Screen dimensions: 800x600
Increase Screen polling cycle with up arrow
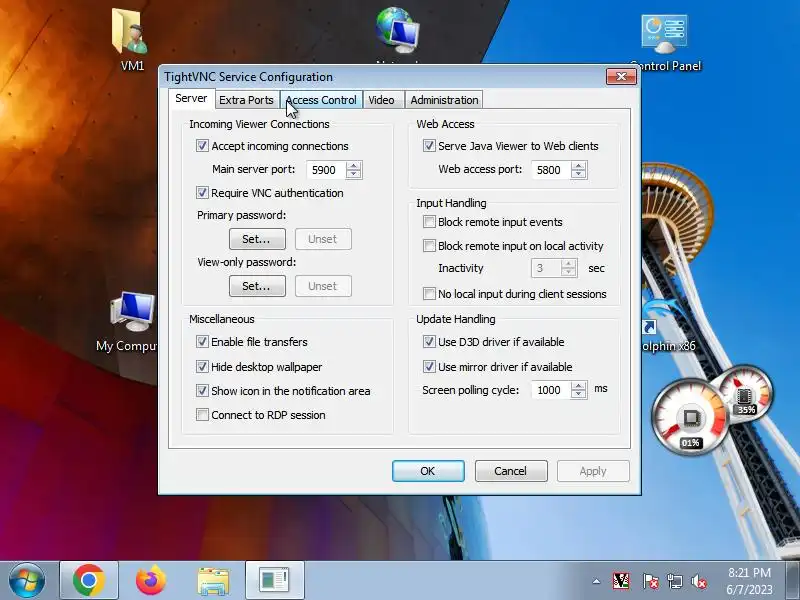(x=579, y=386)
